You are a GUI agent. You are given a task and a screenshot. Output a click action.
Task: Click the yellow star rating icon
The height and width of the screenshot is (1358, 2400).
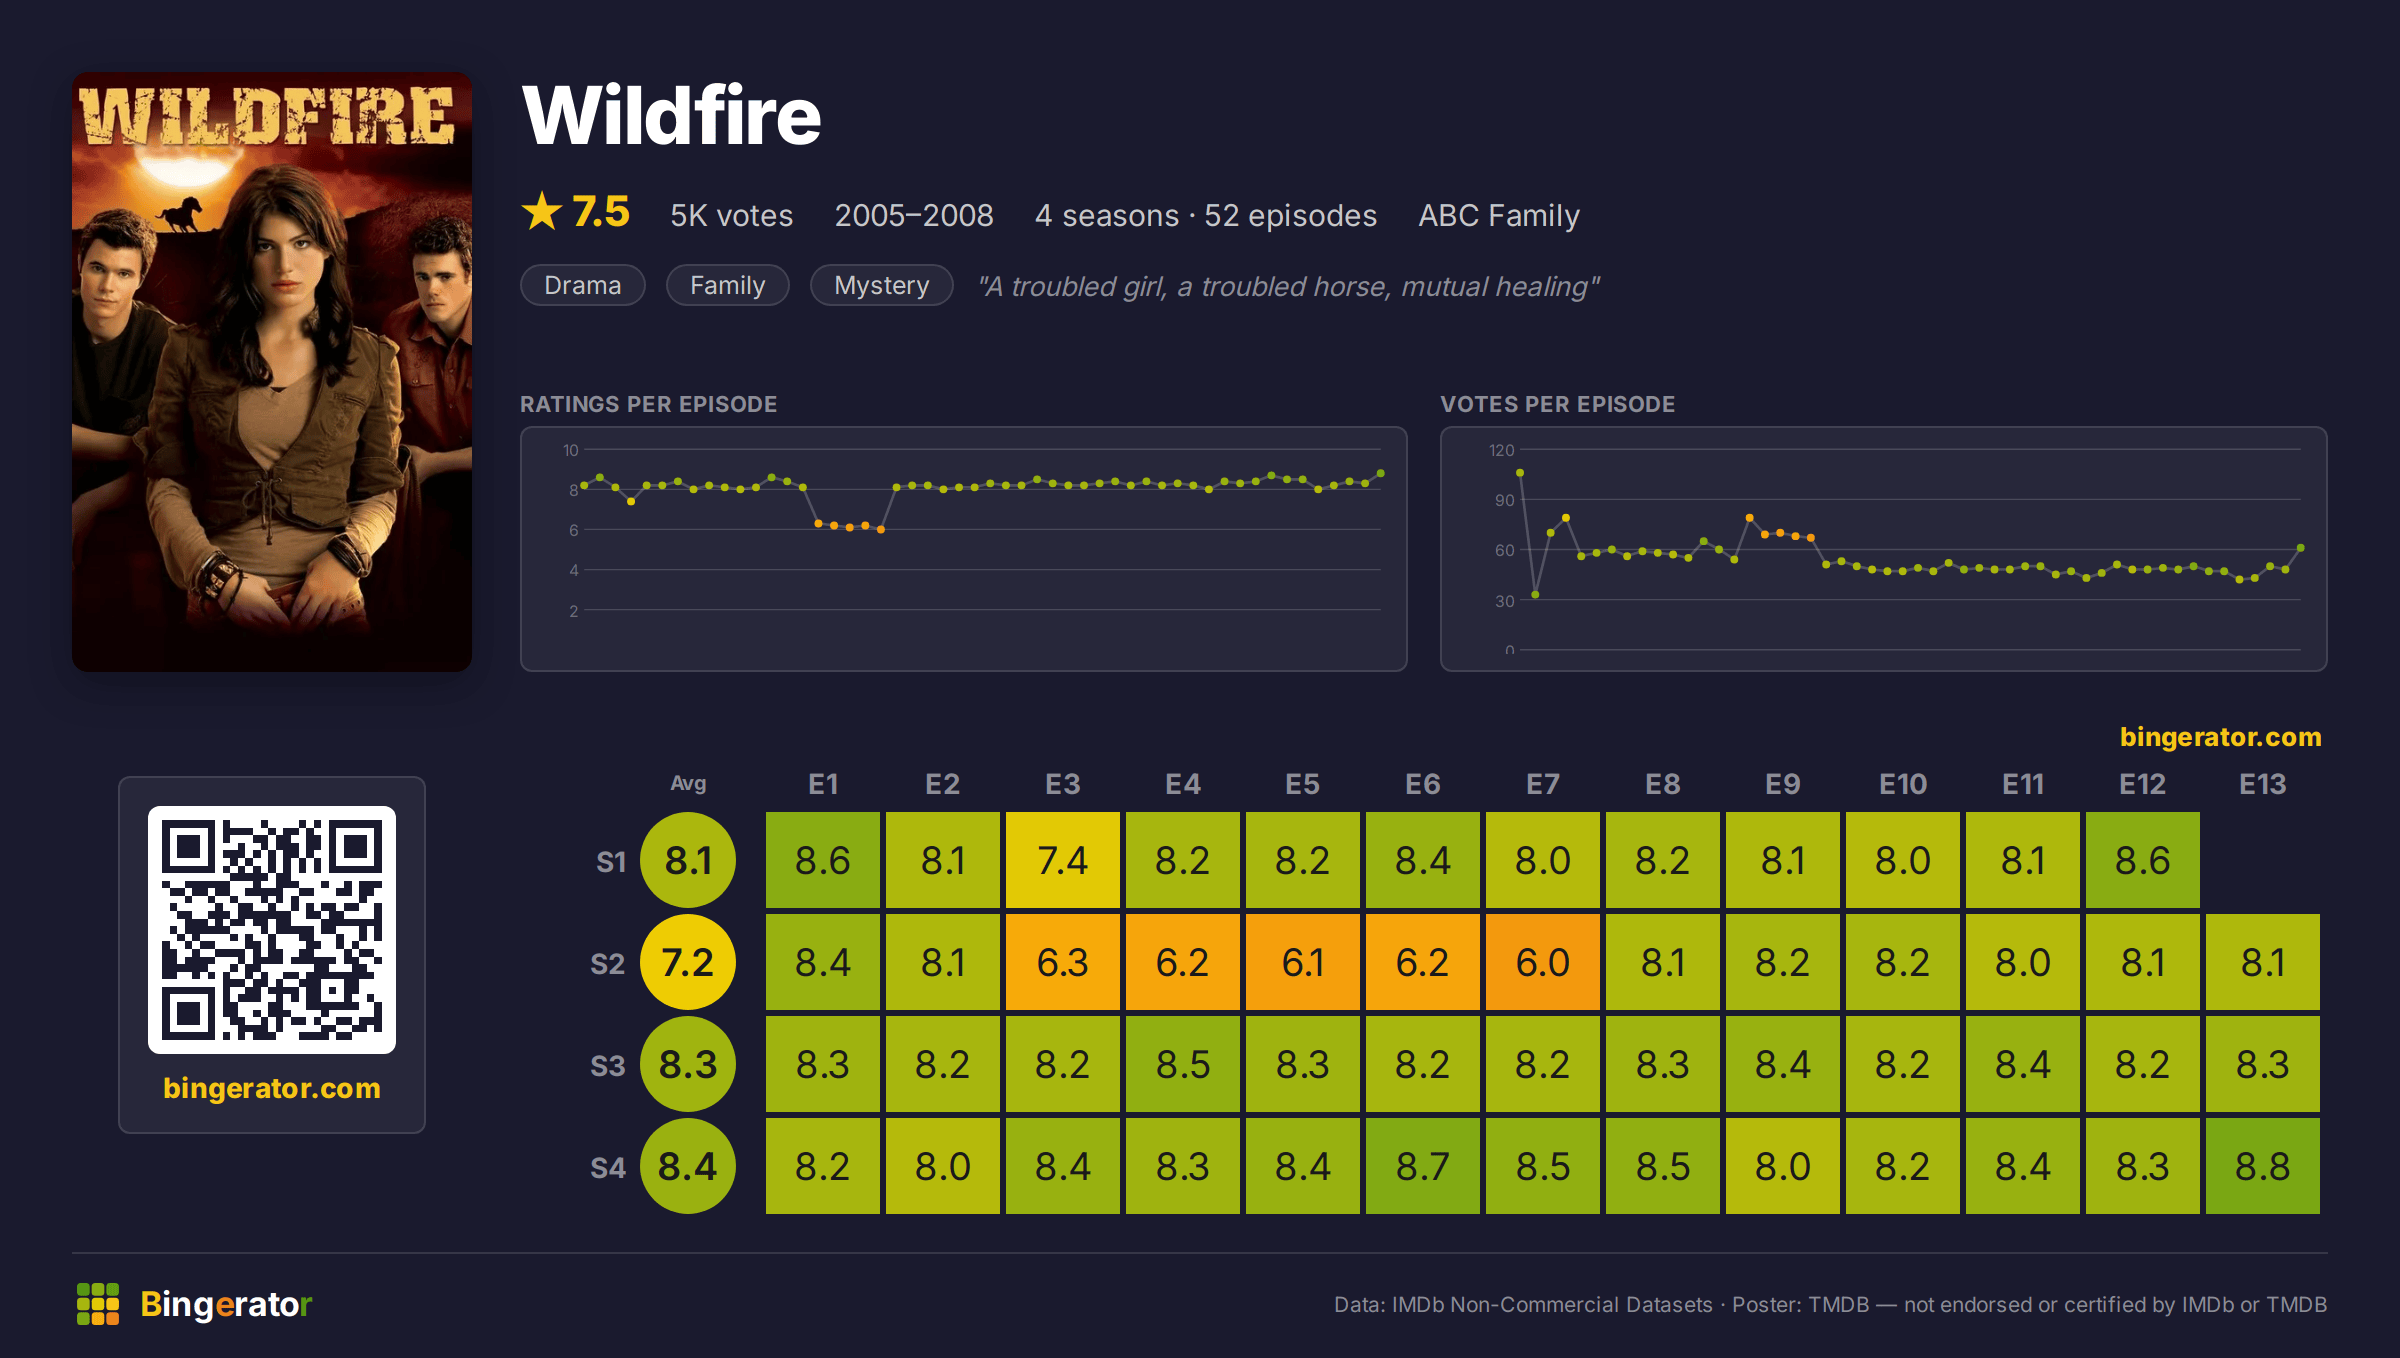click(x=542, y=212)
